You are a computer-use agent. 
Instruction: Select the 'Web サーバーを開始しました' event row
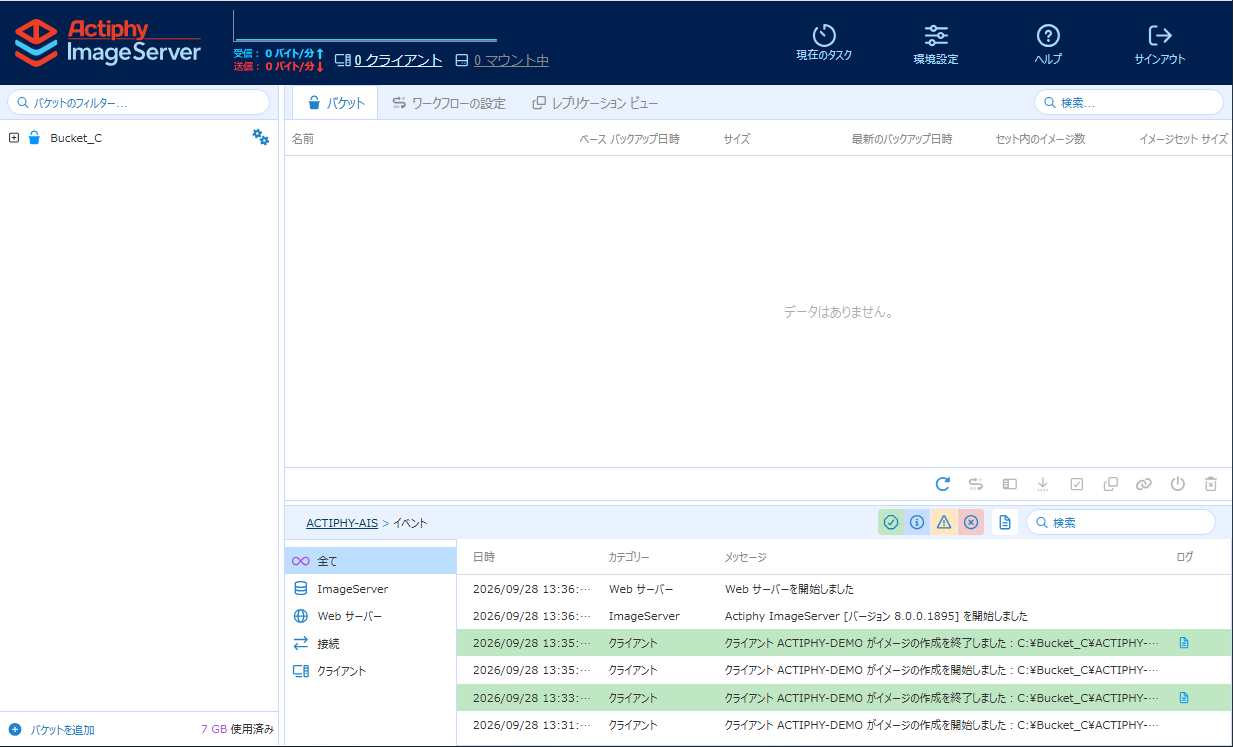pyautogui.click(x=844, y=589)
